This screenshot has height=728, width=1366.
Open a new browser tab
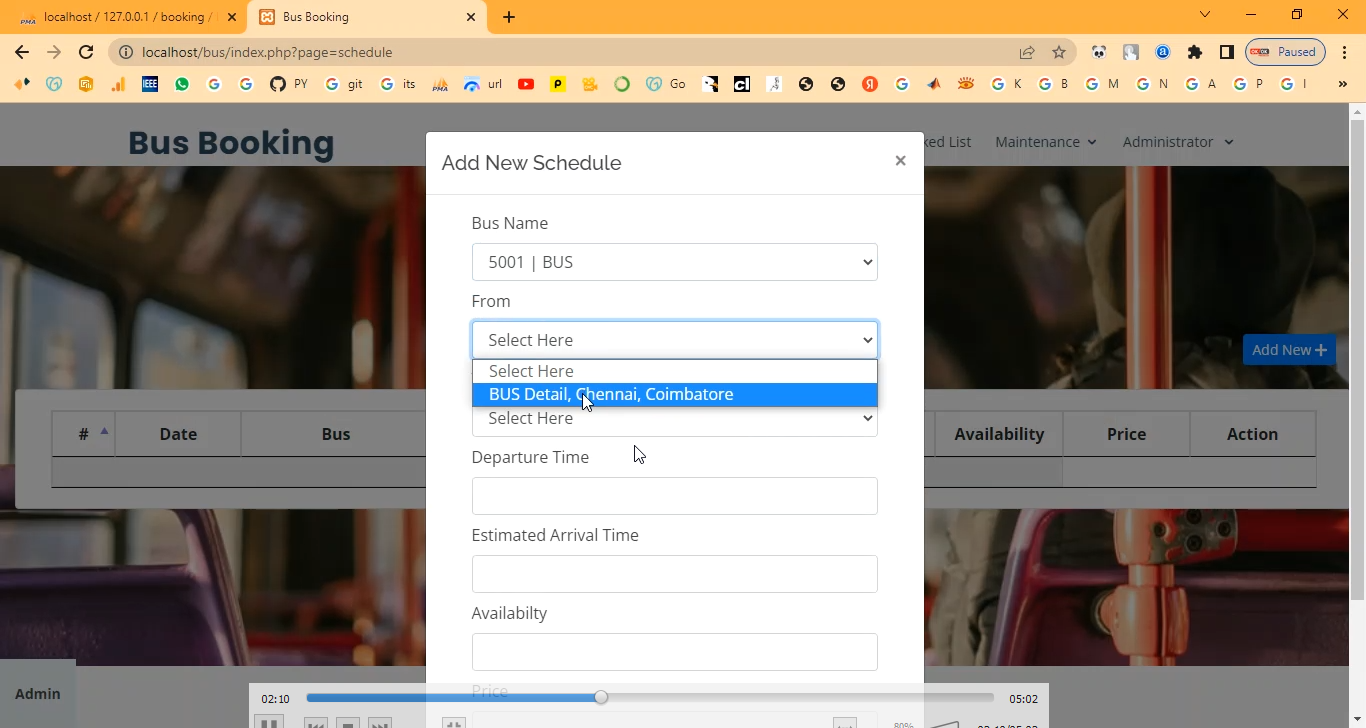[509, 17]
